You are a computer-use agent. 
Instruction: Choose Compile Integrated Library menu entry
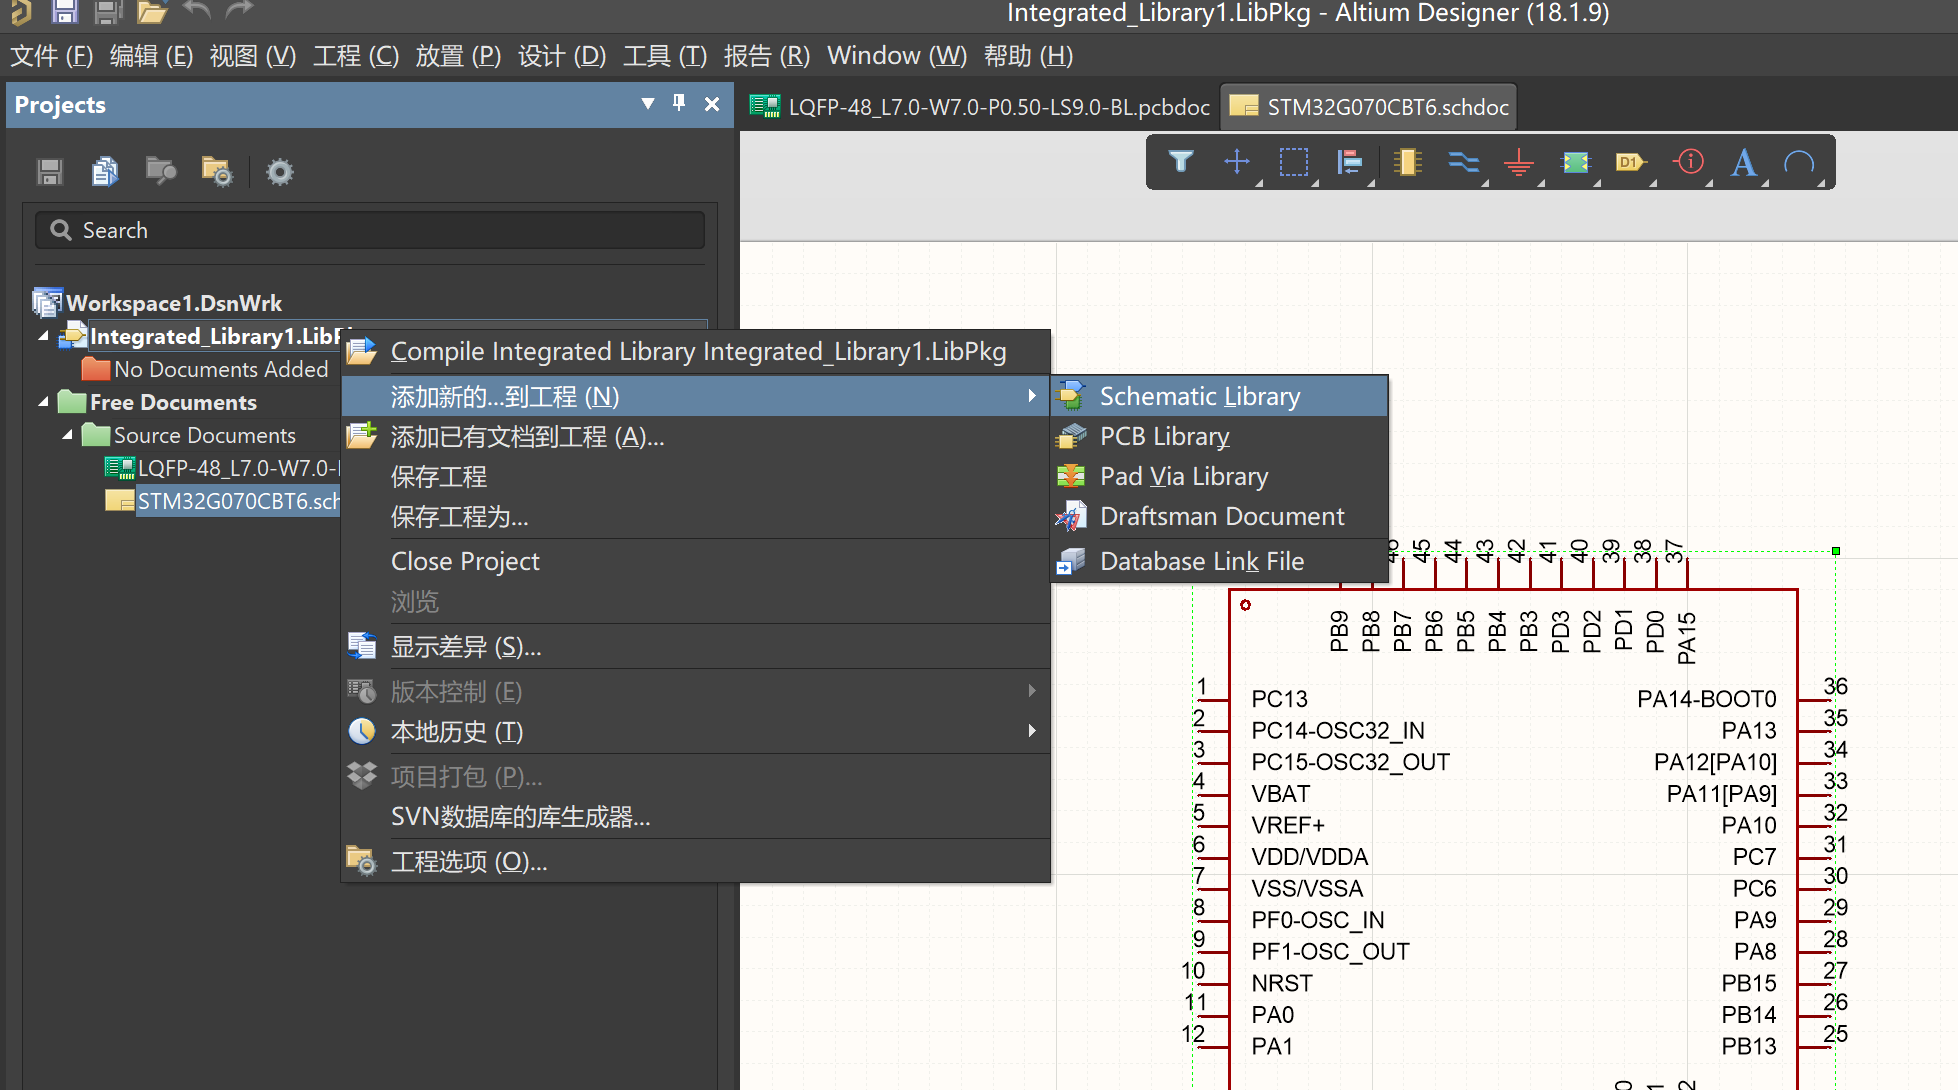[x=696, y=352]
